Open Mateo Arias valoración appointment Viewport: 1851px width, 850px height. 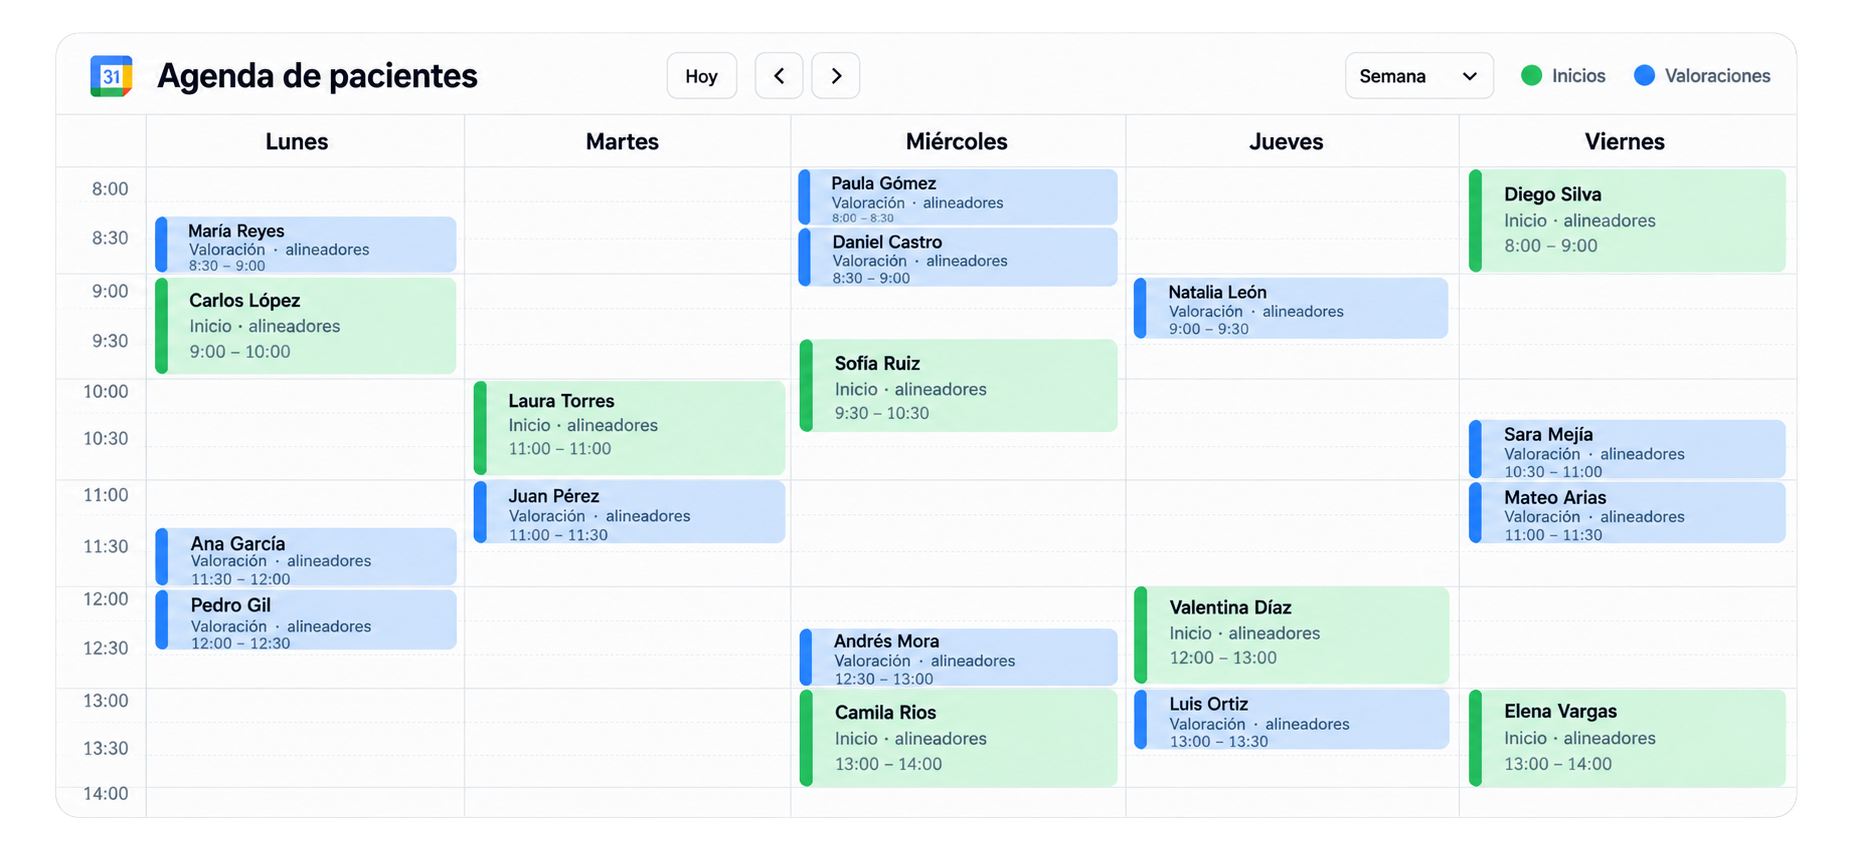click(x=1627, y=513)
